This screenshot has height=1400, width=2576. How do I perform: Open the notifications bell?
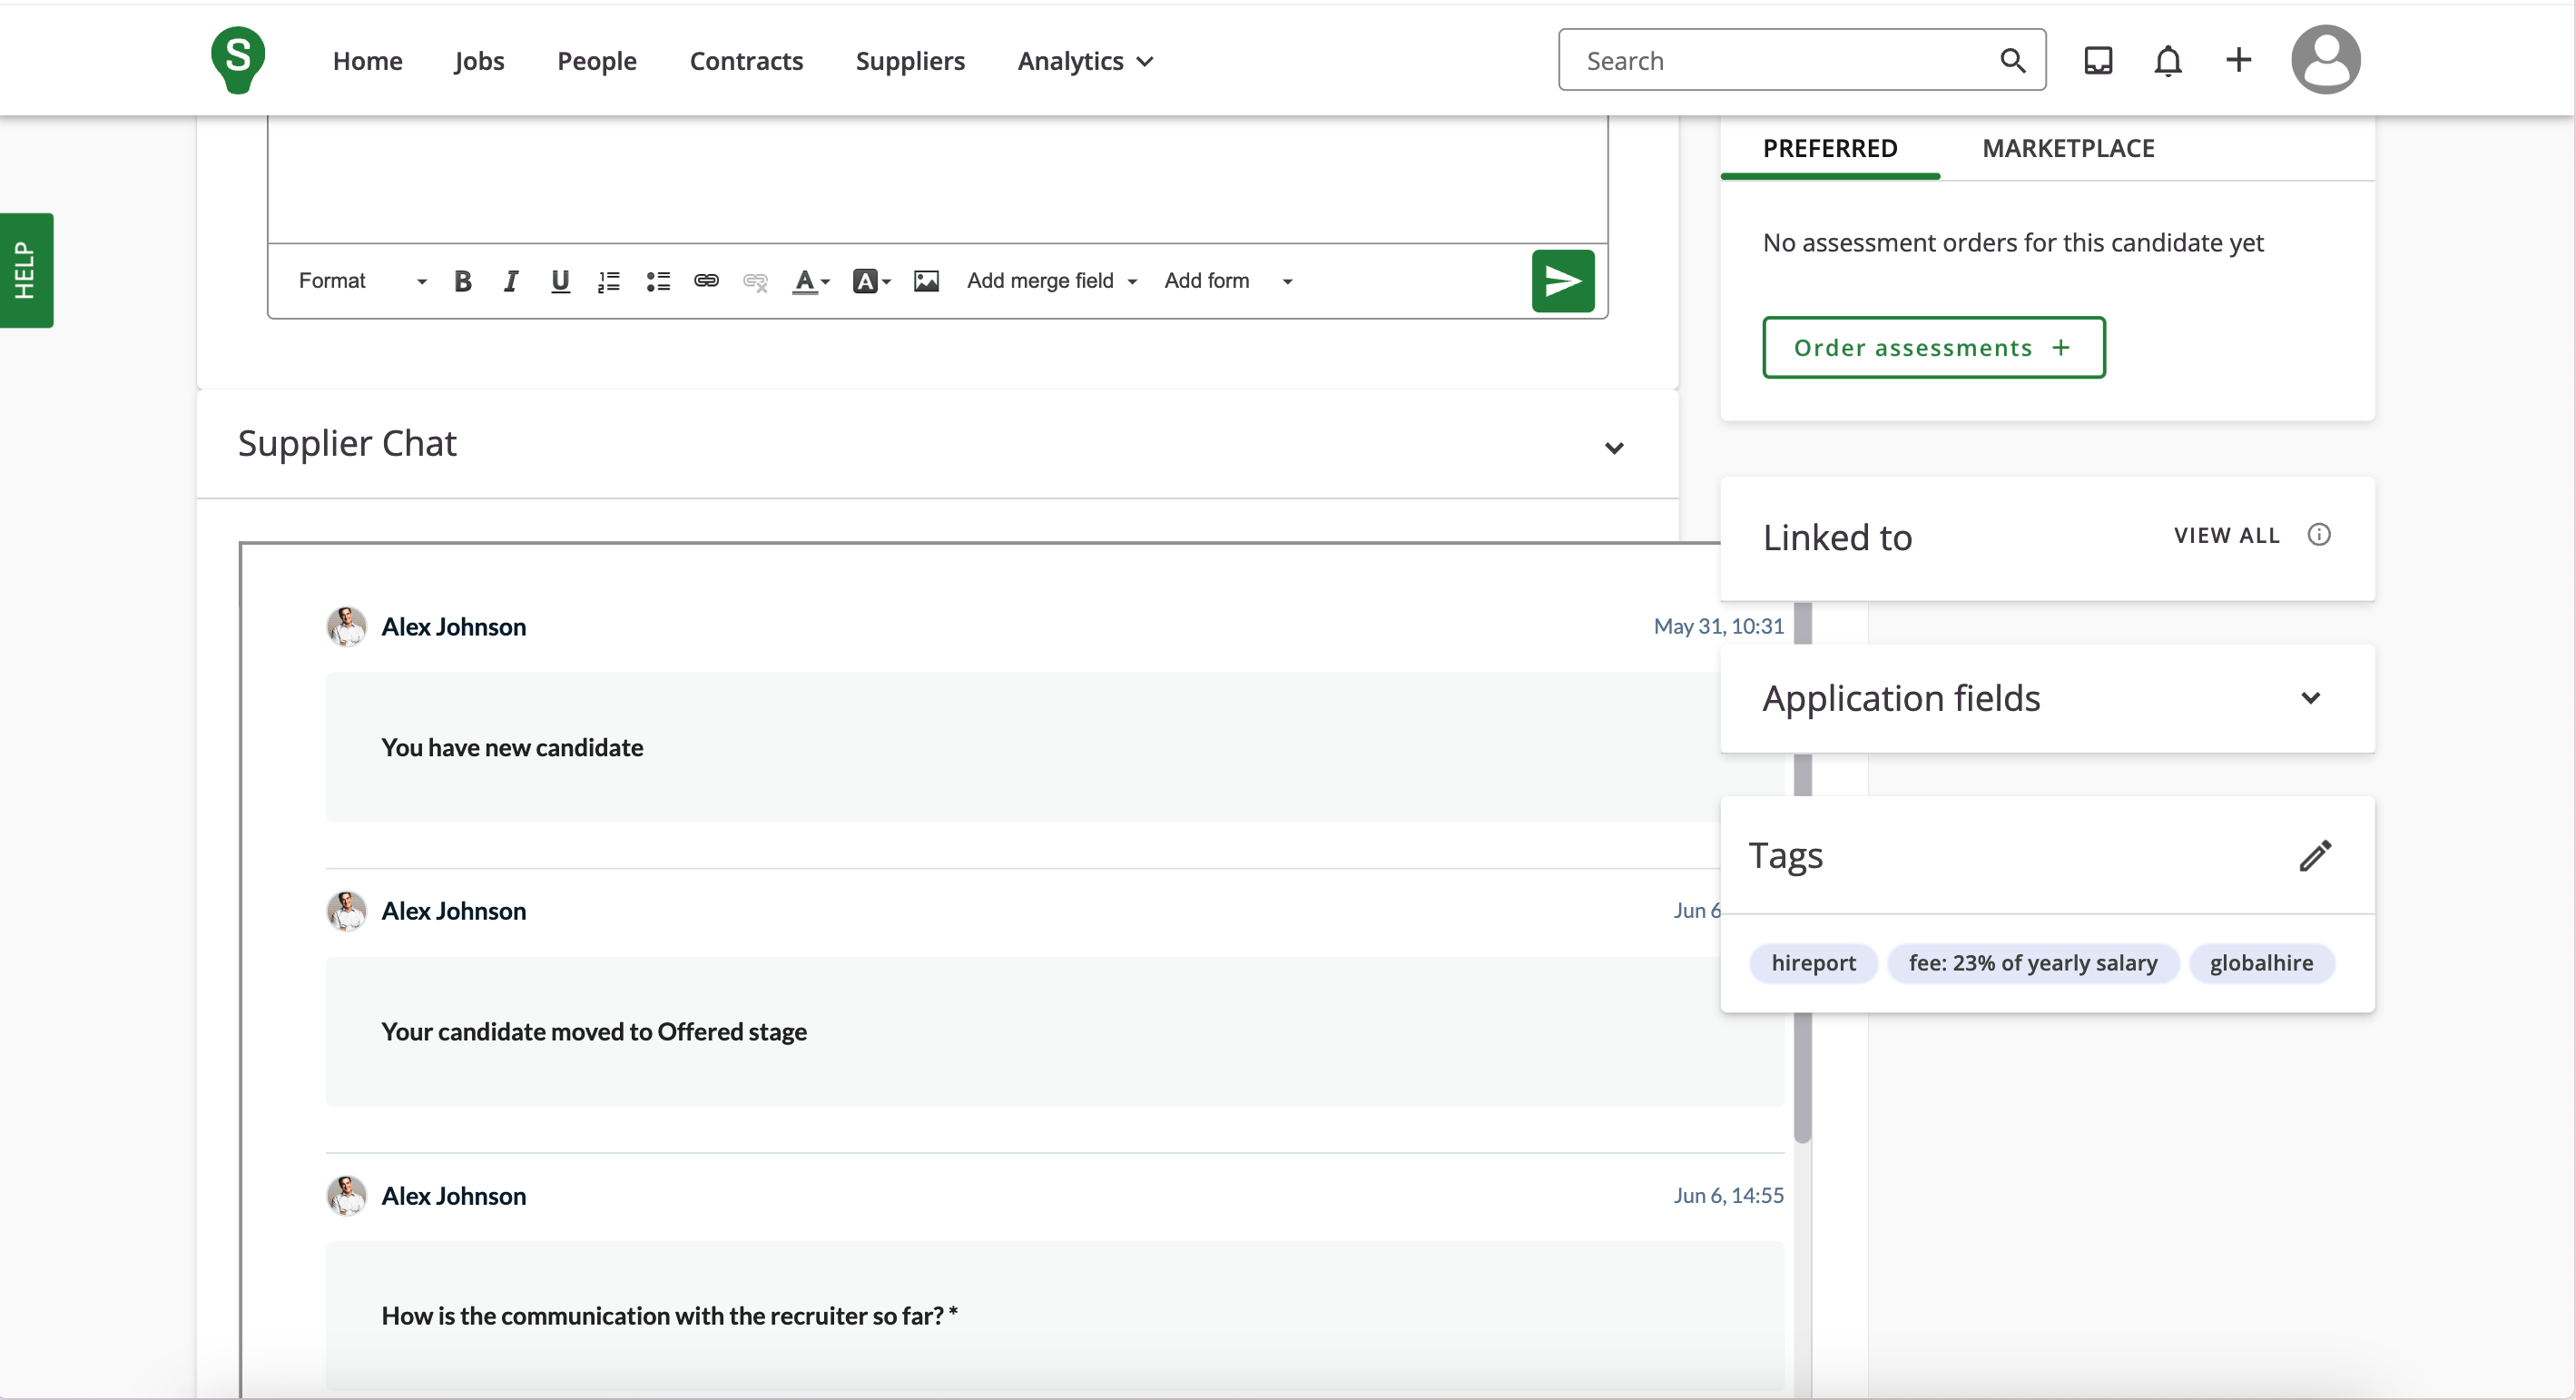coord(2167,61)
